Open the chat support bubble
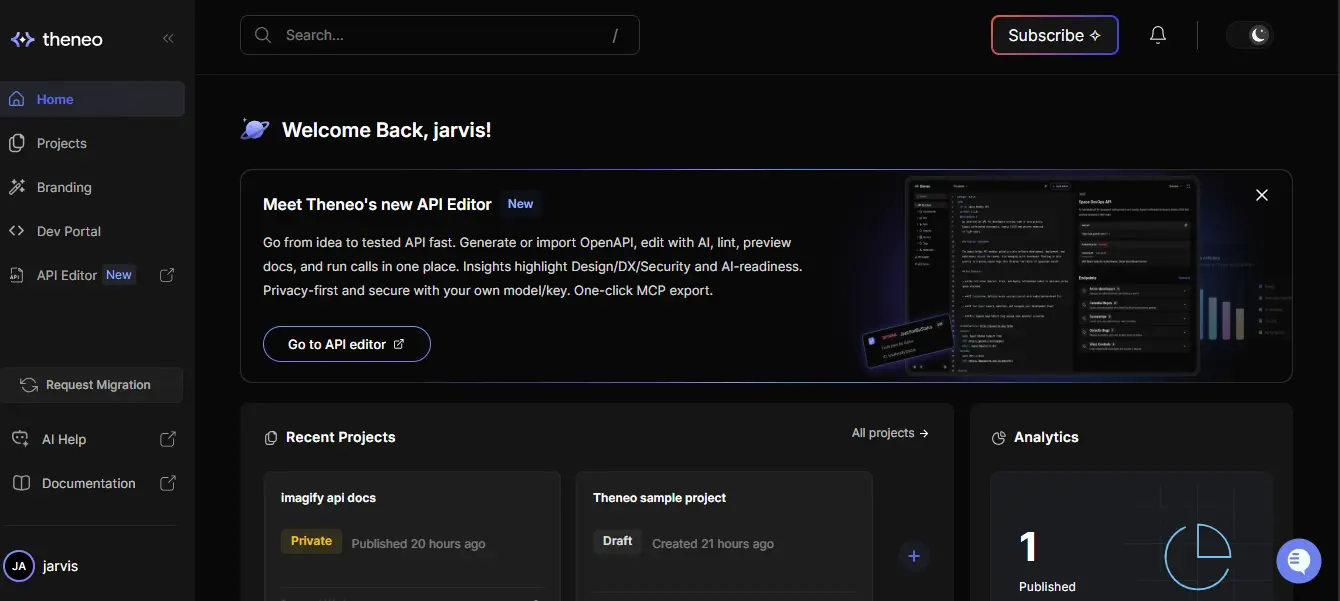 point(1298,560)
